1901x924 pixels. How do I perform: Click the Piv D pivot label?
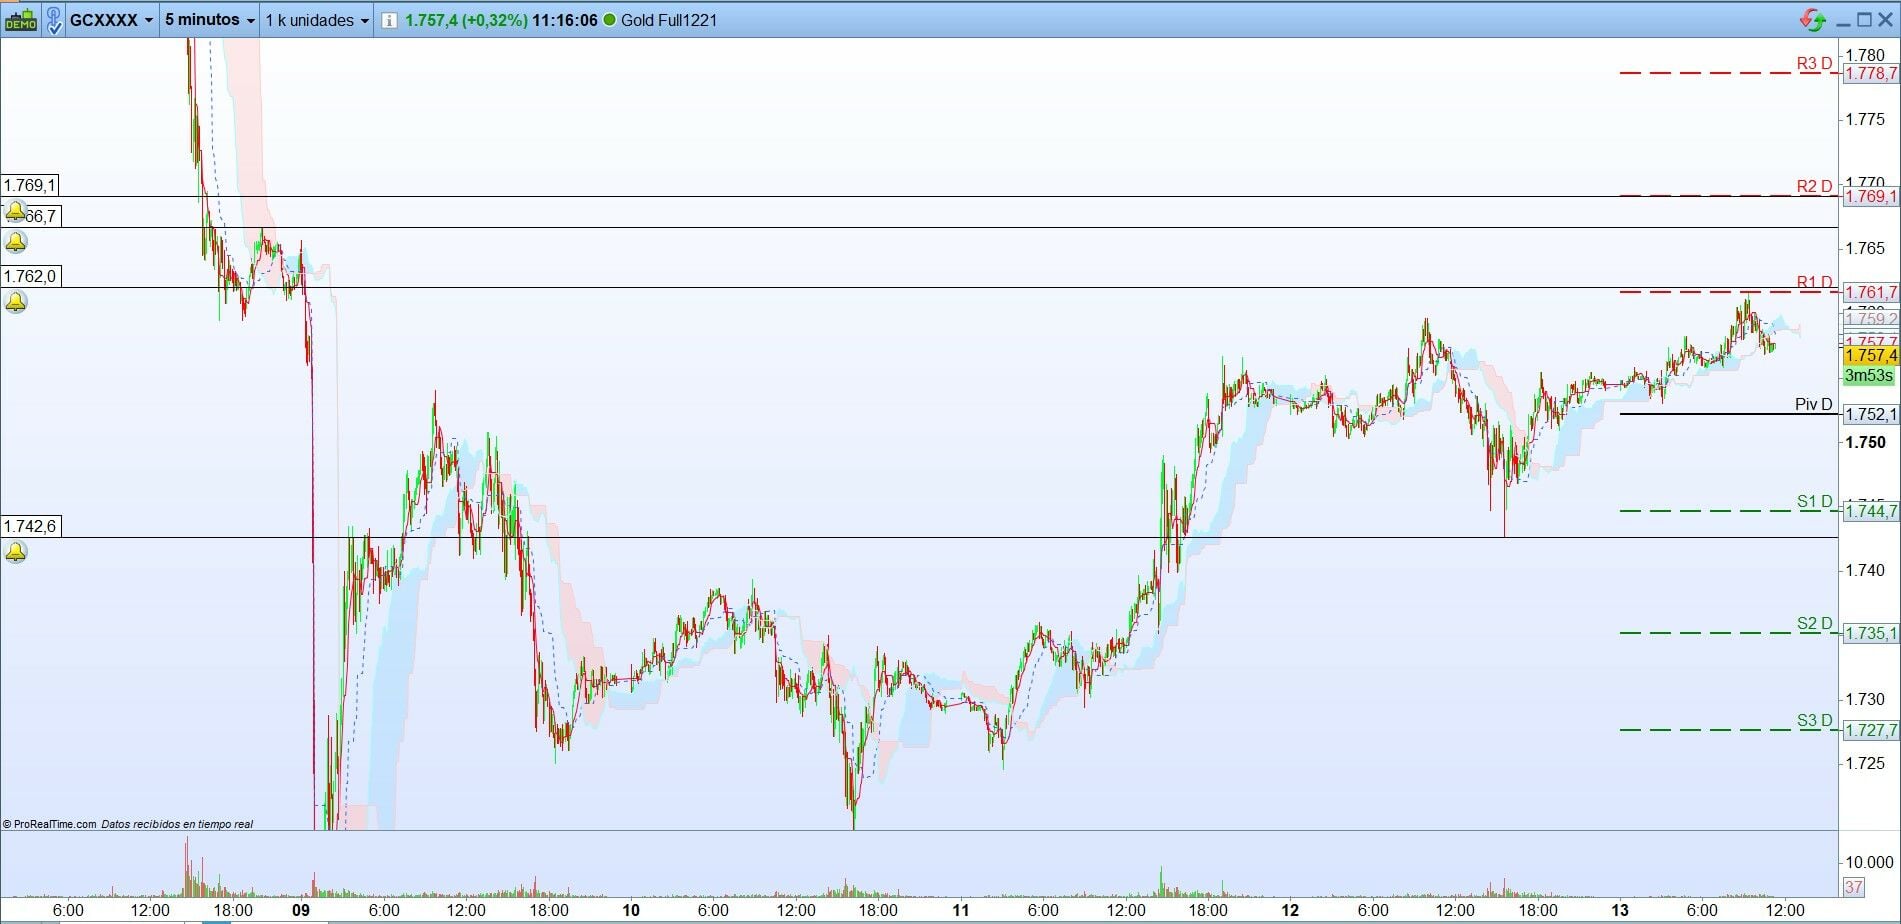click(1813, 405)
